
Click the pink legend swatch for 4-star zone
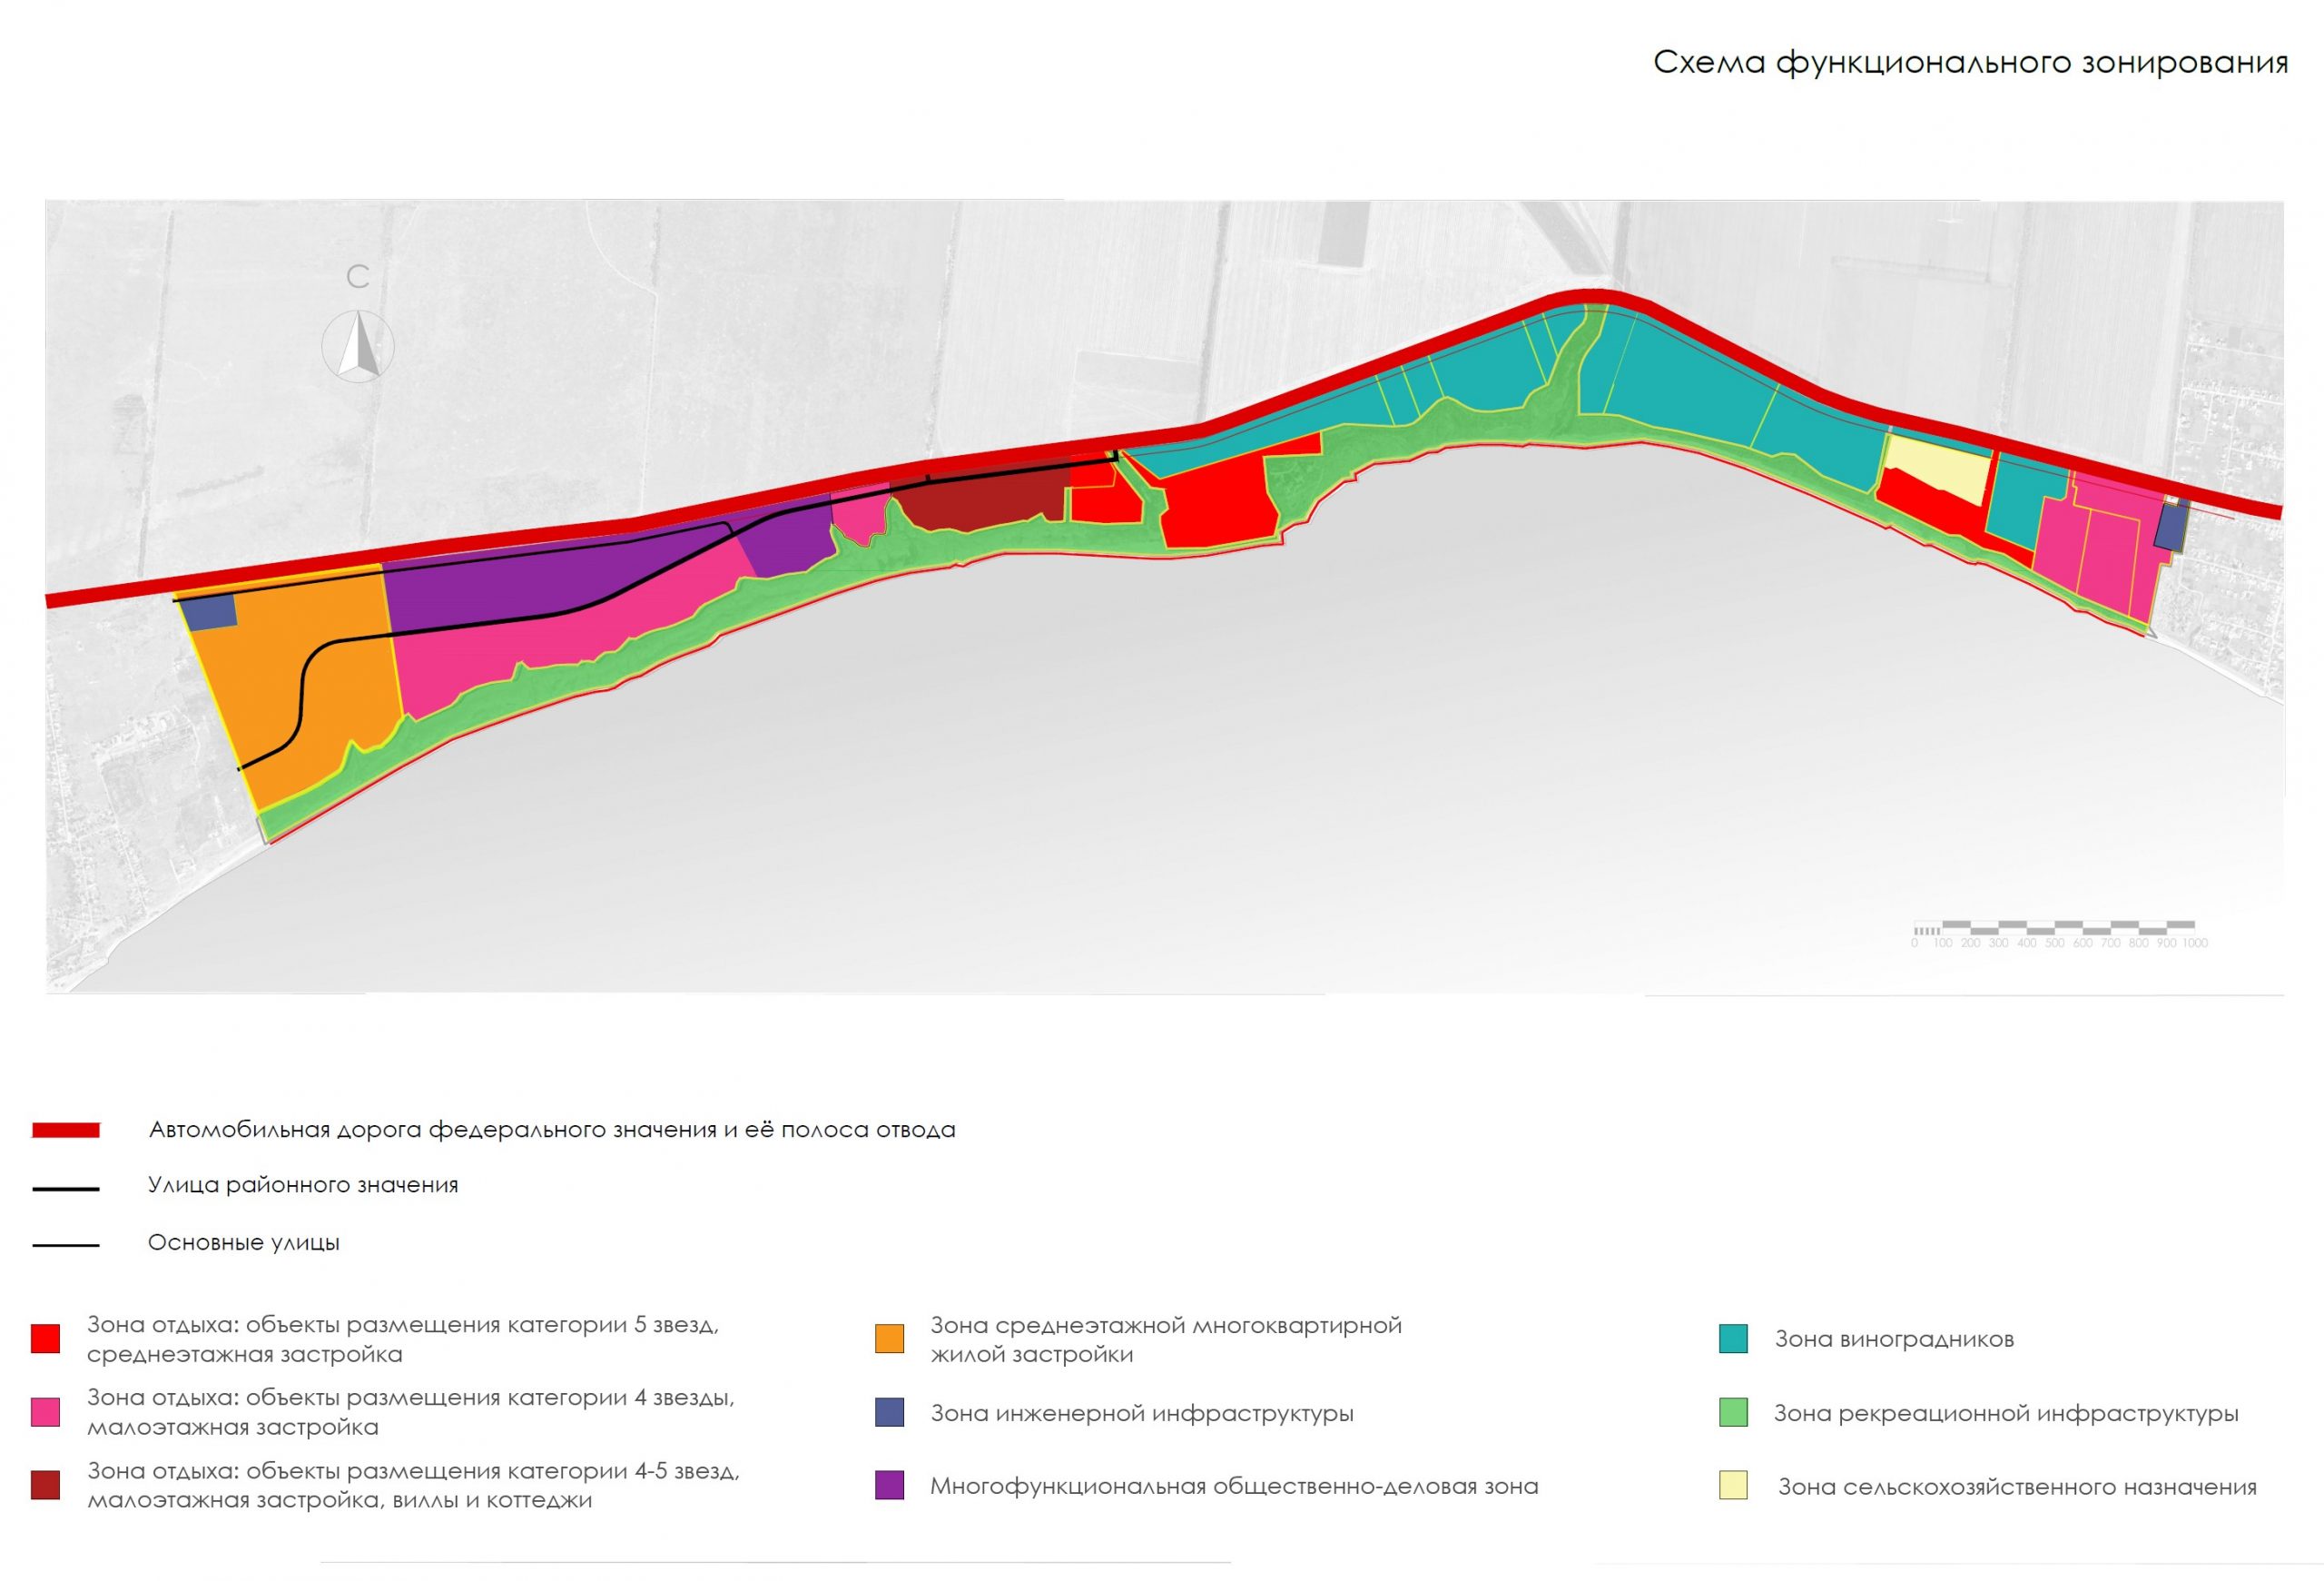(x=45, y=1411)
